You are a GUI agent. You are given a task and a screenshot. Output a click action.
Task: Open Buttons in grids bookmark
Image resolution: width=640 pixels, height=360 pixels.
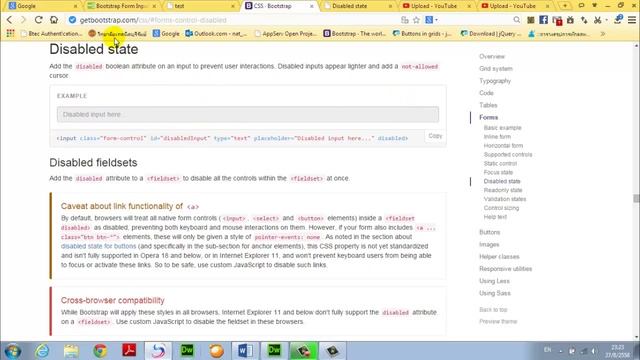(422, 33)
